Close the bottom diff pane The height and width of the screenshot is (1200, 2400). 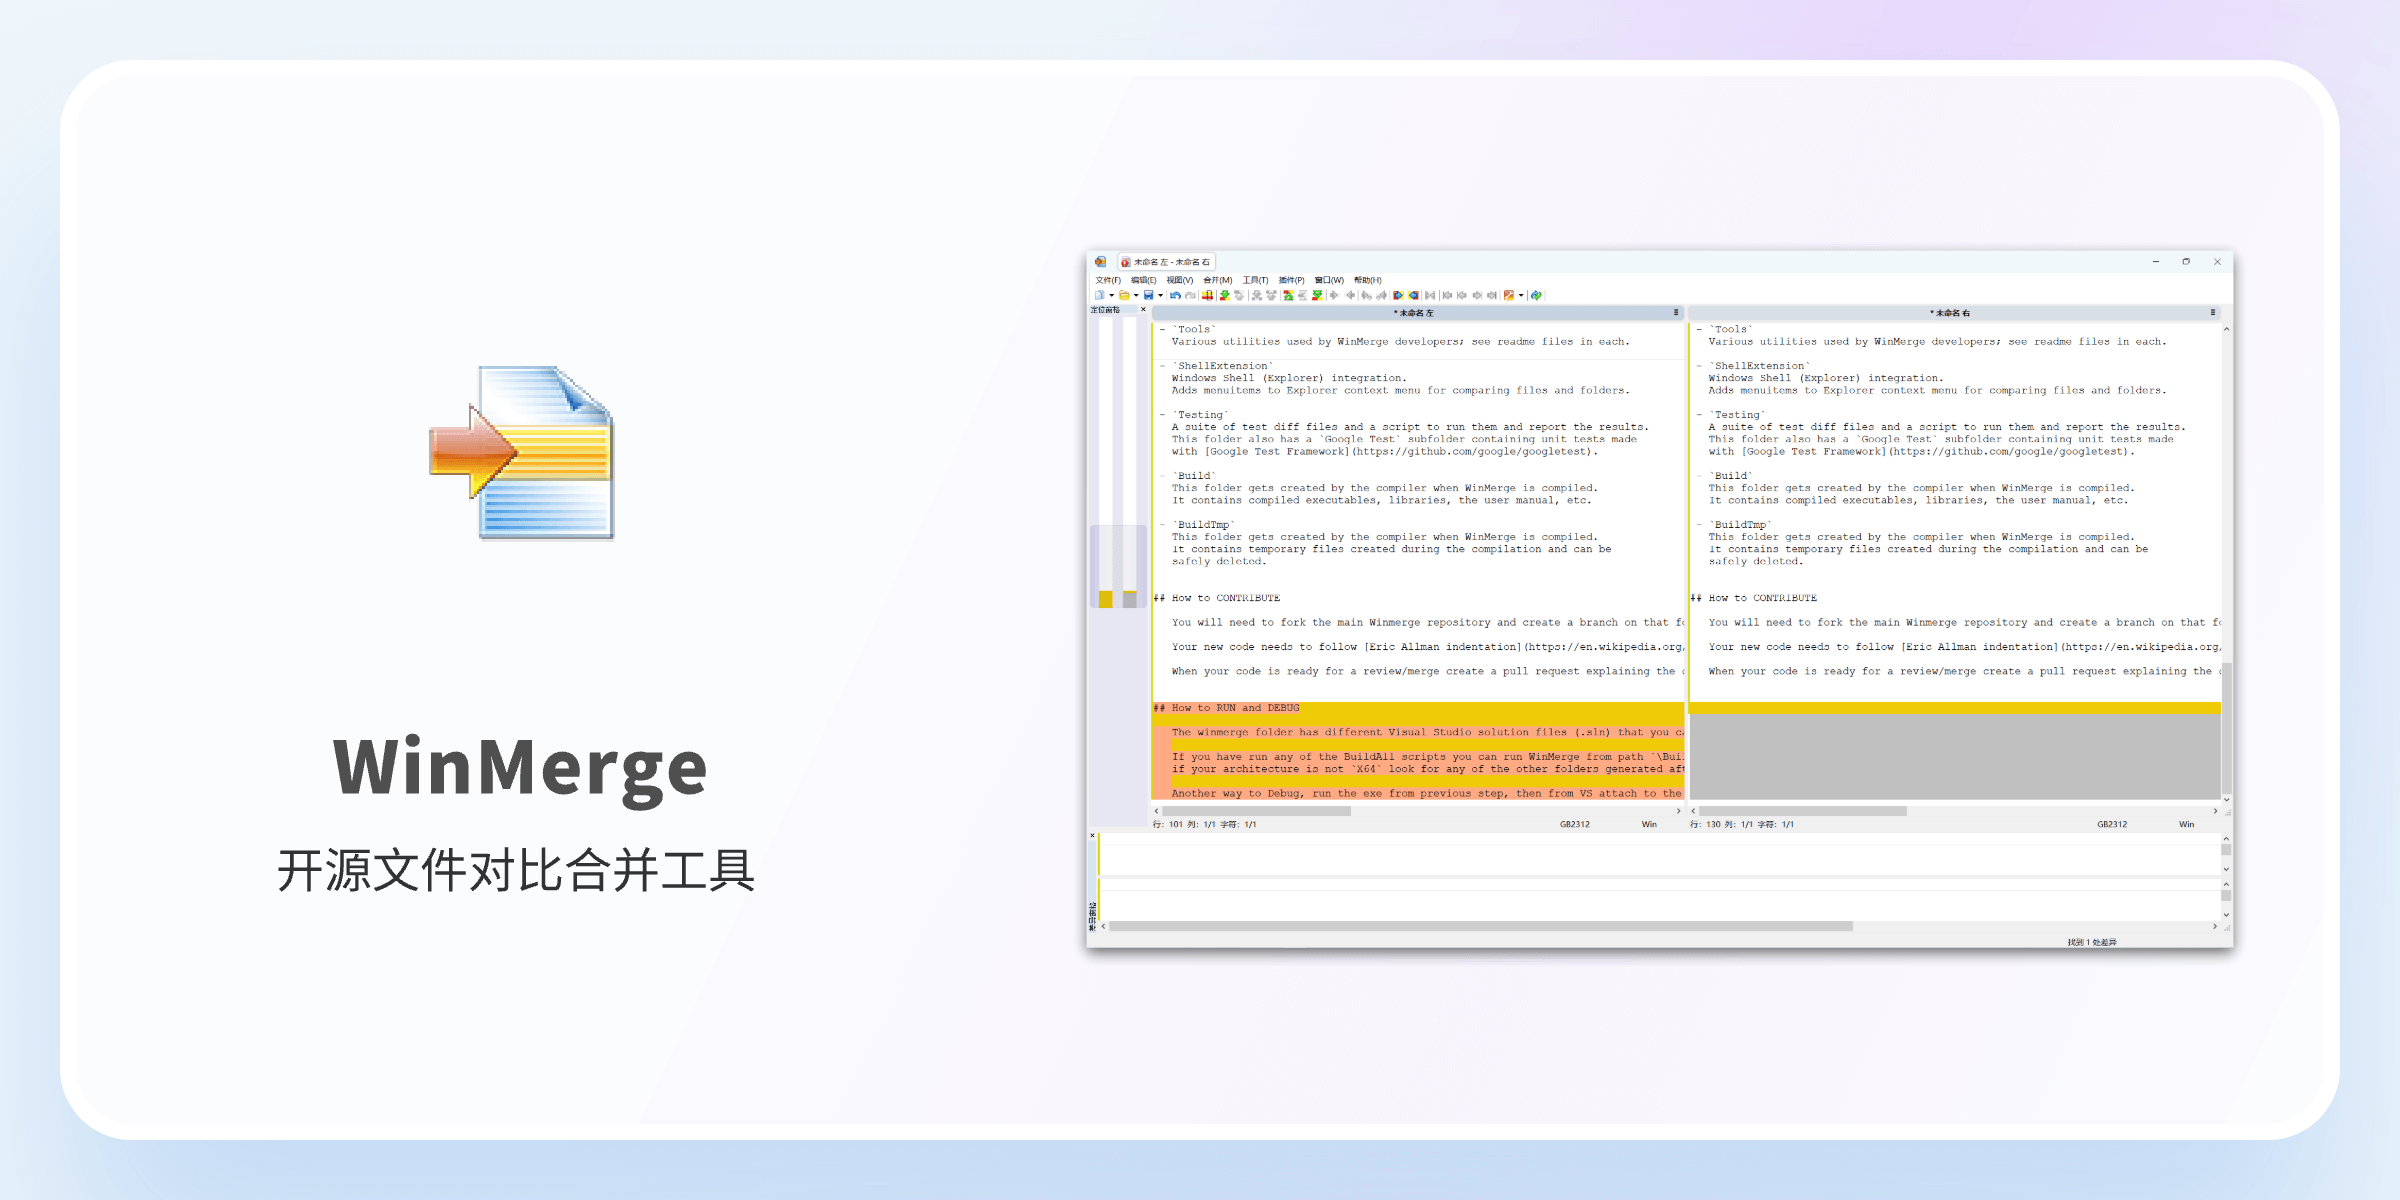pyautogui.click(x=1092, y=836)
